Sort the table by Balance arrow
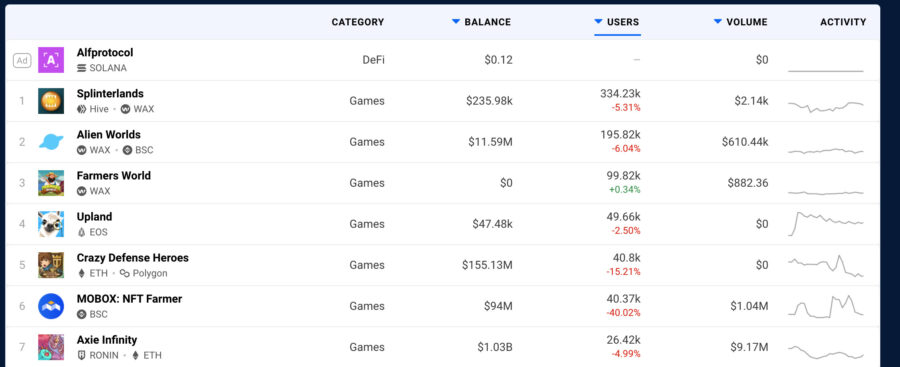The image size is (900, 367). coord(456,22)
